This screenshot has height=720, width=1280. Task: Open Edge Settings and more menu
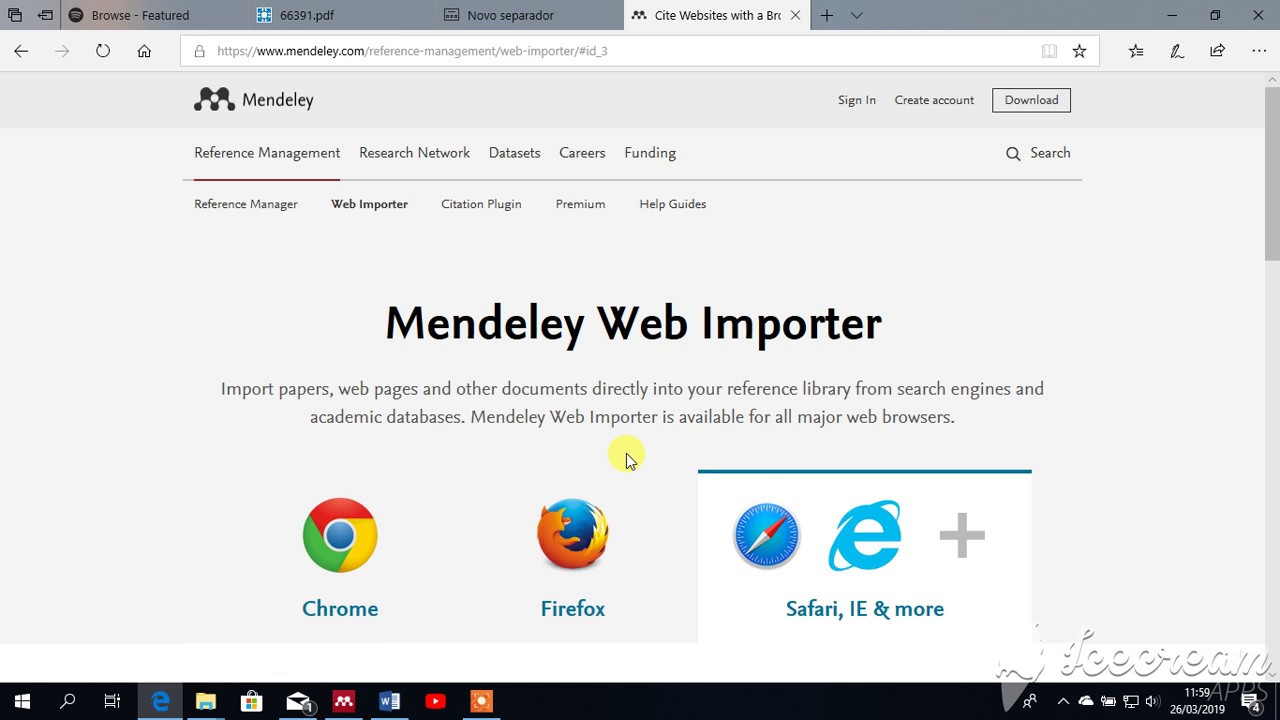[1259, 51]
